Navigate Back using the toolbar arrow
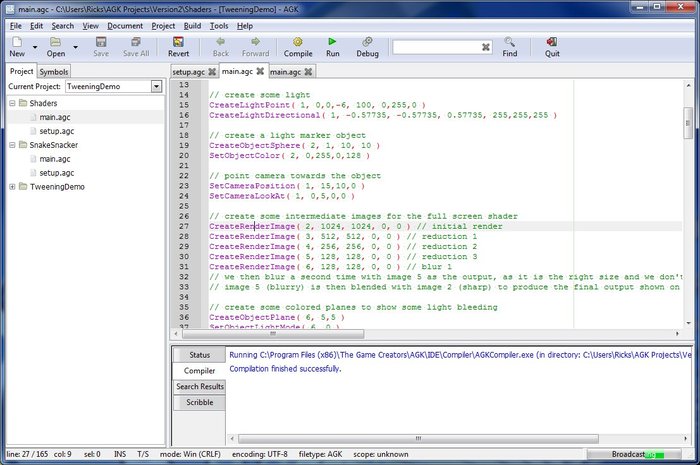Screen dimensions: 700x465 coord(221,42)
